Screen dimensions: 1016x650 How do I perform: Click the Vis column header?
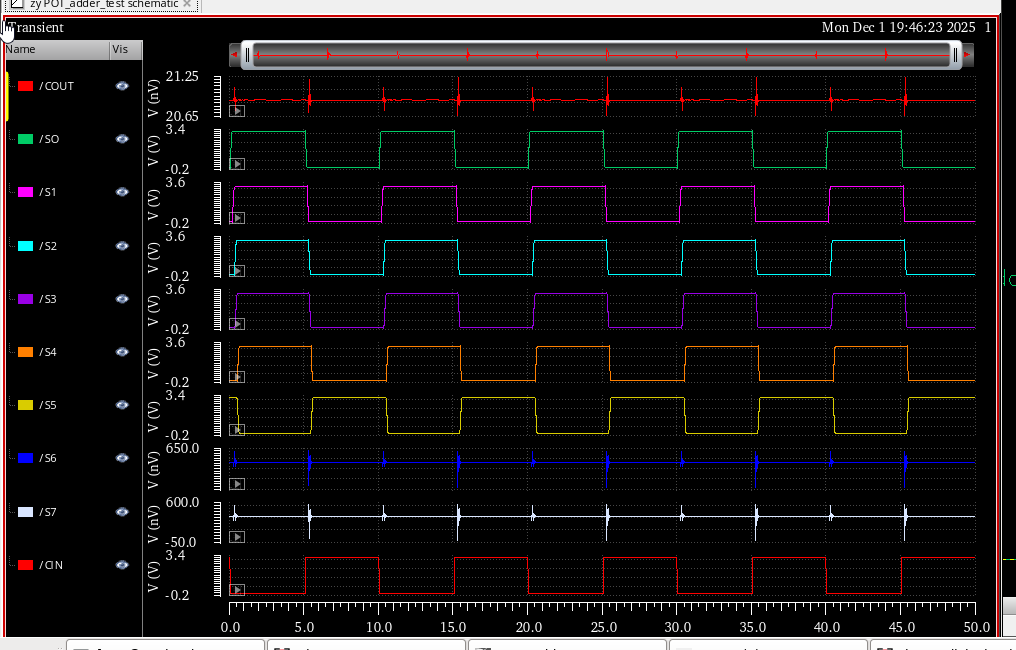coord(121,49)
